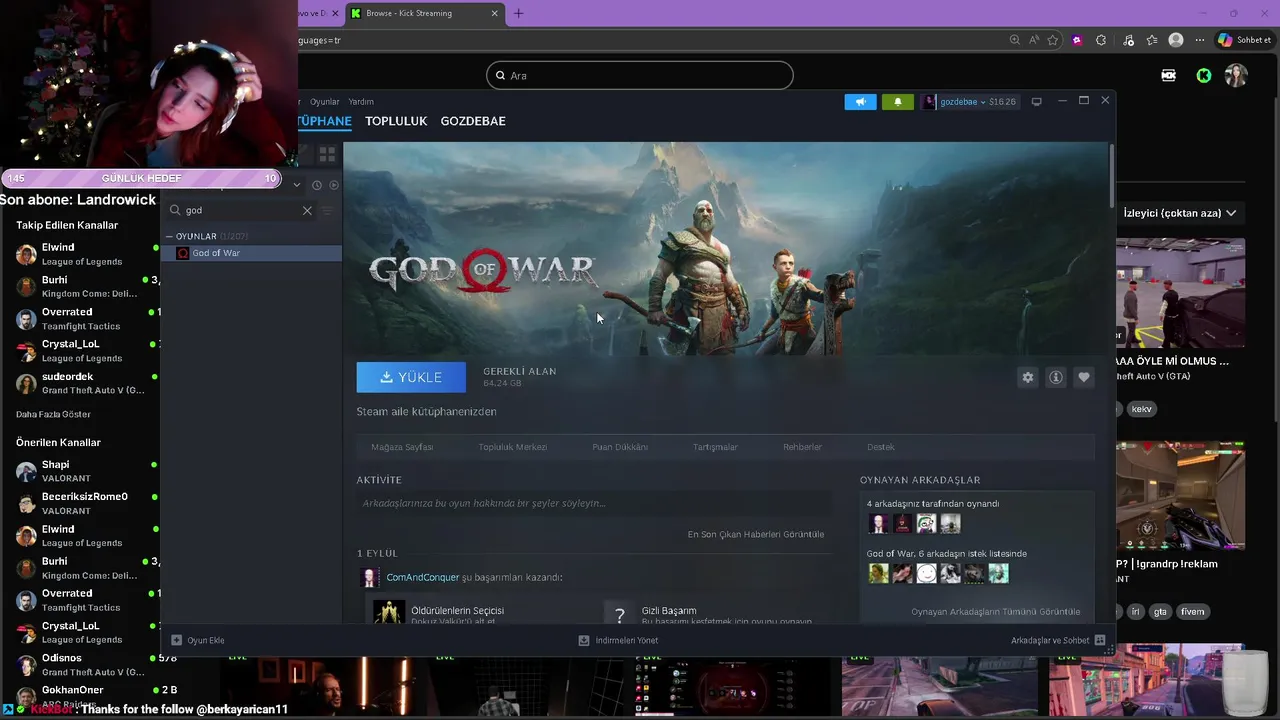This screenshot has height=720, width=1280.
Task: Open Kick user profile avatar
Action: point(1237,75)
